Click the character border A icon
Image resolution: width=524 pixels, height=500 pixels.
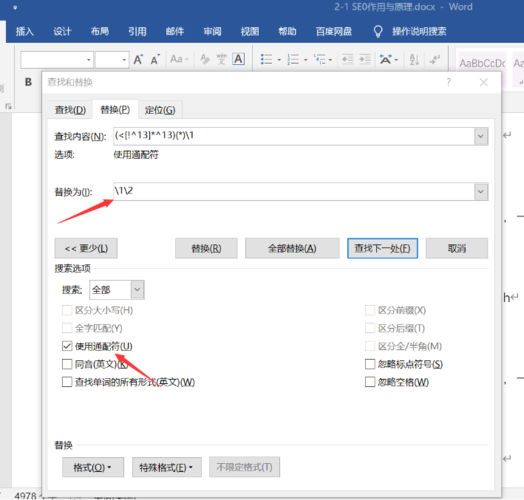pyautogui.click(x=238, y=59)
